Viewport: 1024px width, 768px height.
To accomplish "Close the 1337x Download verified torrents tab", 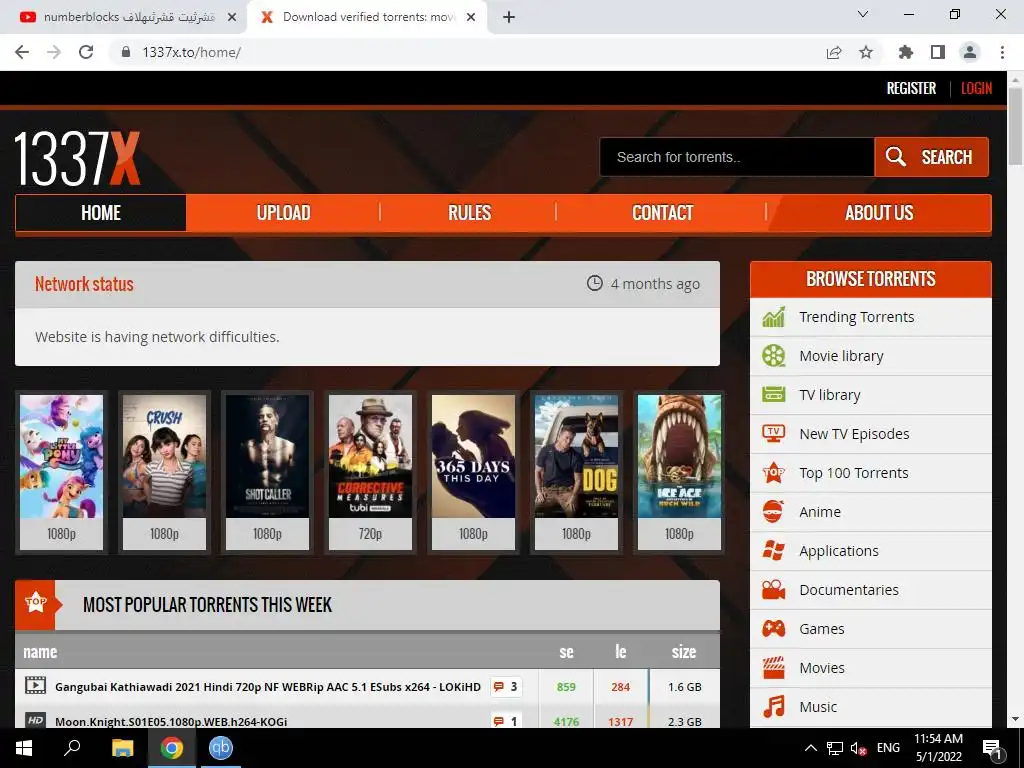I will click(x=471, y=18).
